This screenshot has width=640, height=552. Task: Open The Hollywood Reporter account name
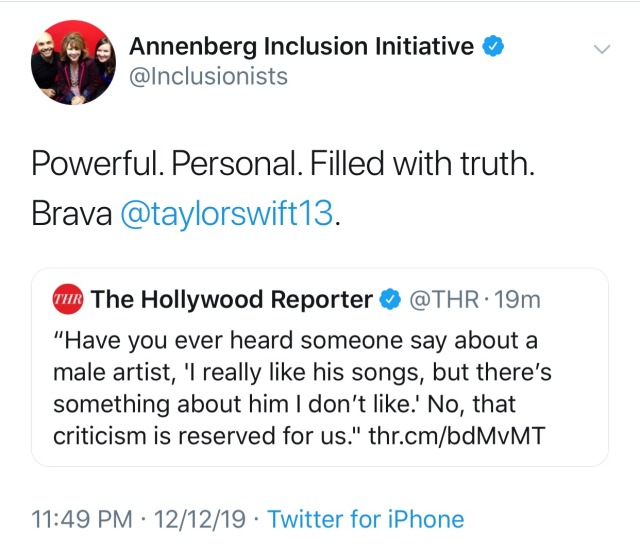(231, 298)
